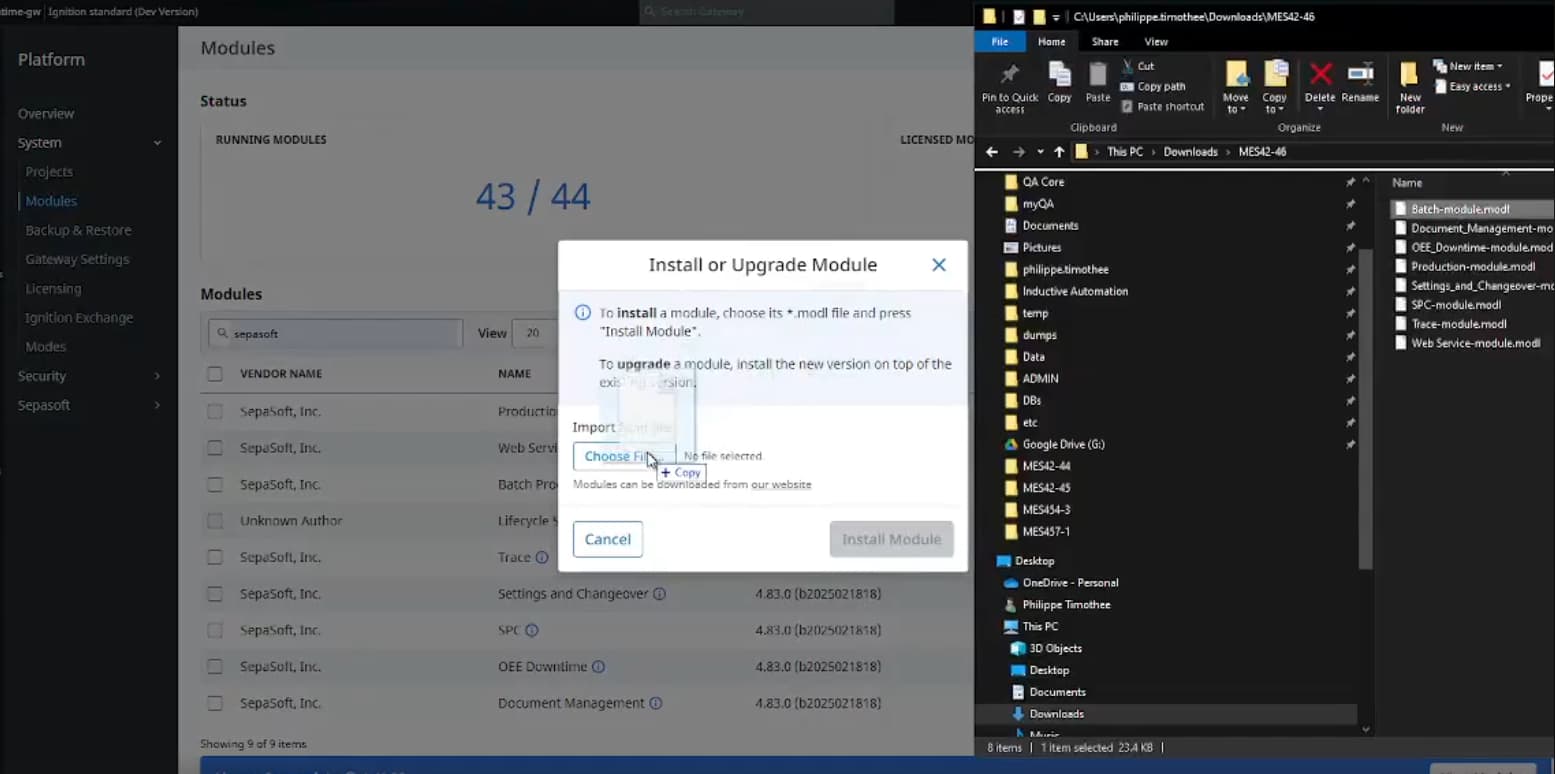Follow the 'our website' download link

782,485
